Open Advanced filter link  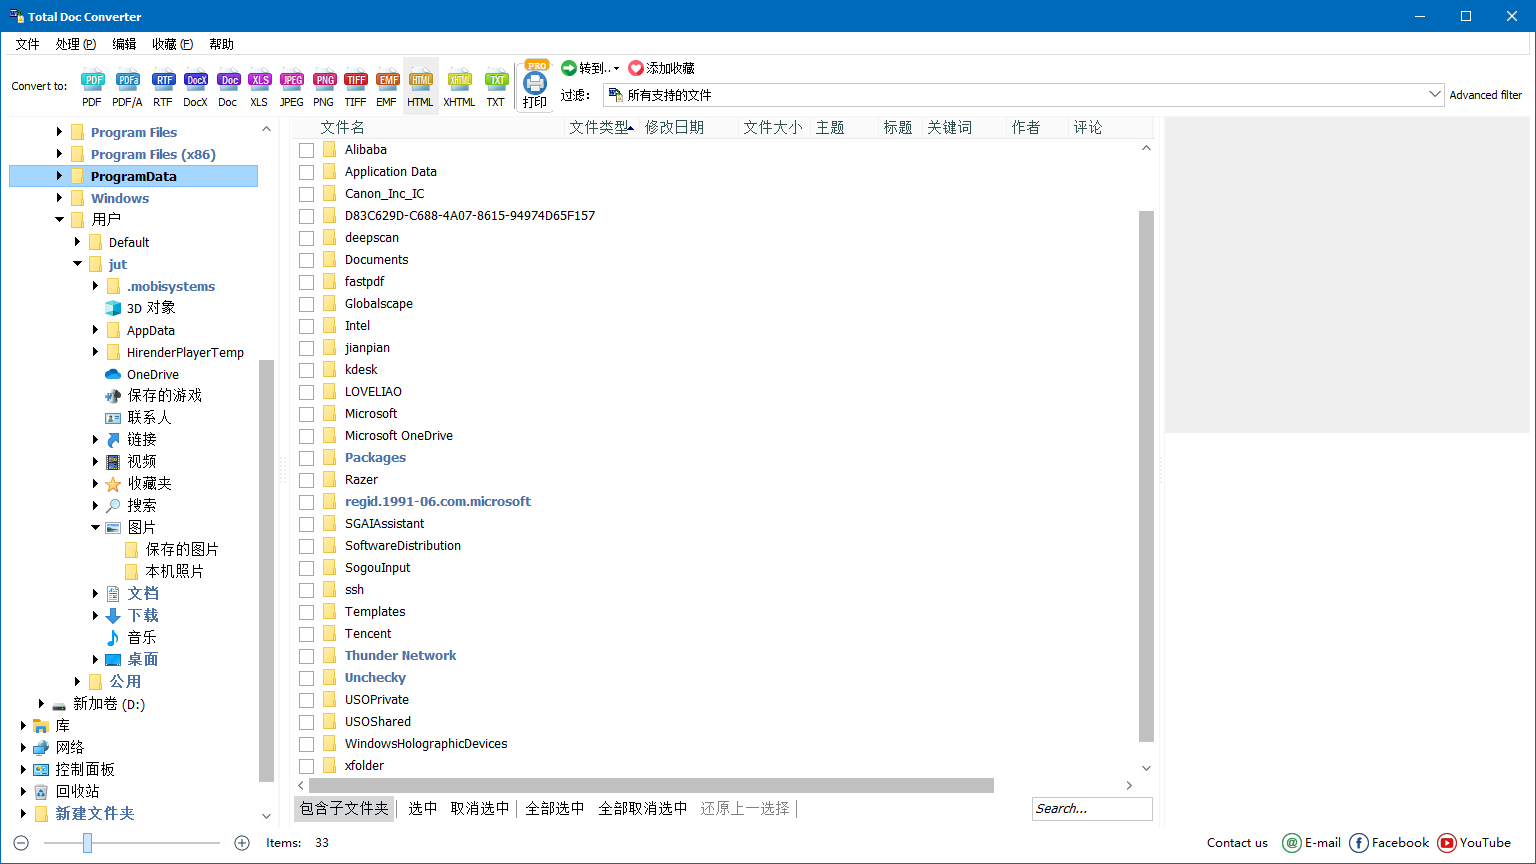click(1486, 95)
